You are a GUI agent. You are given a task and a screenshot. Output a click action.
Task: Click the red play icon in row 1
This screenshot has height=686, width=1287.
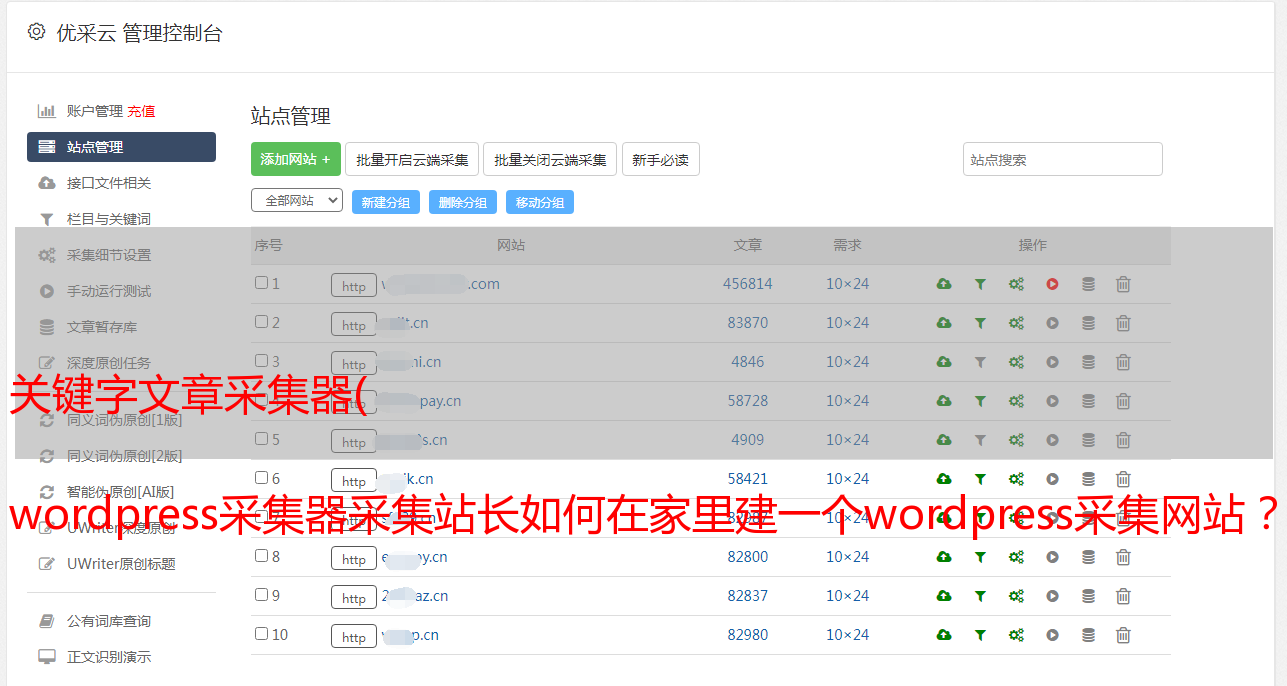tap(1052, 284)
